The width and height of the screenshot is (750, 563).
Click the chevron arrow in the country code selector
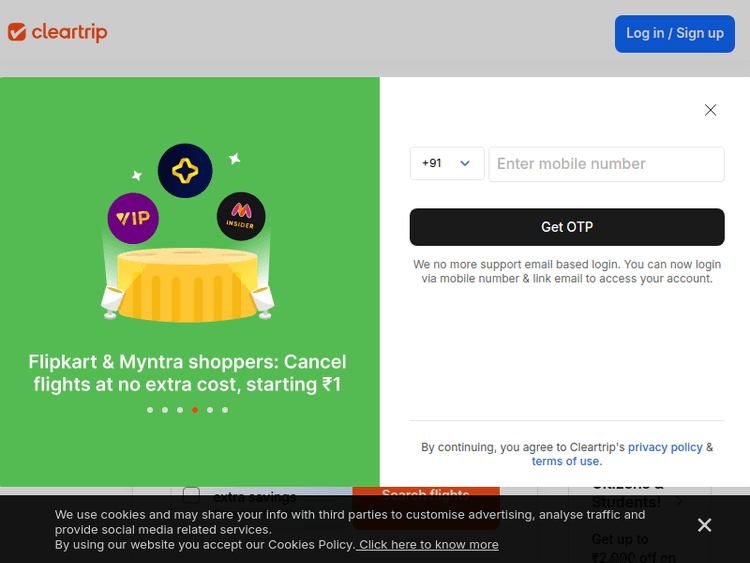pyautogui.click(x=465, y=163)
